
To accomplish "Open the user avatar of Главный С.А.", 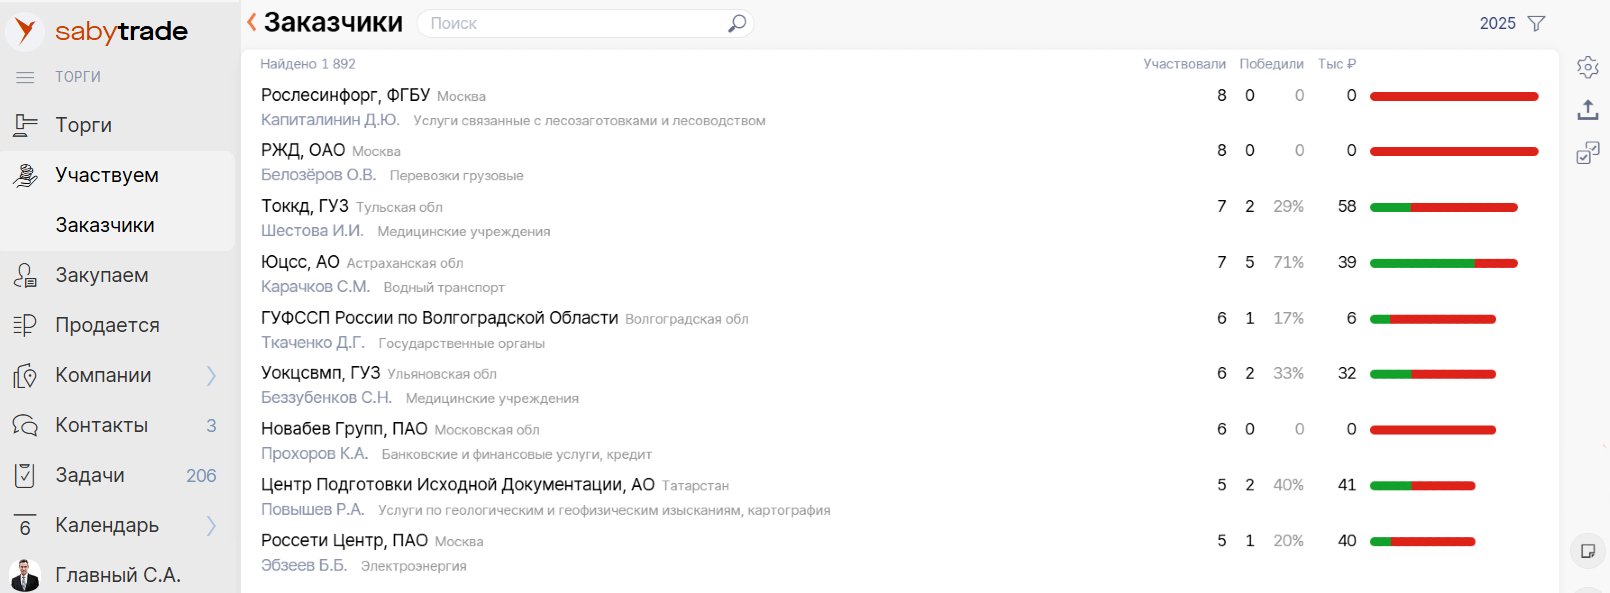I will pyautogui.click(x=25, y=575).
